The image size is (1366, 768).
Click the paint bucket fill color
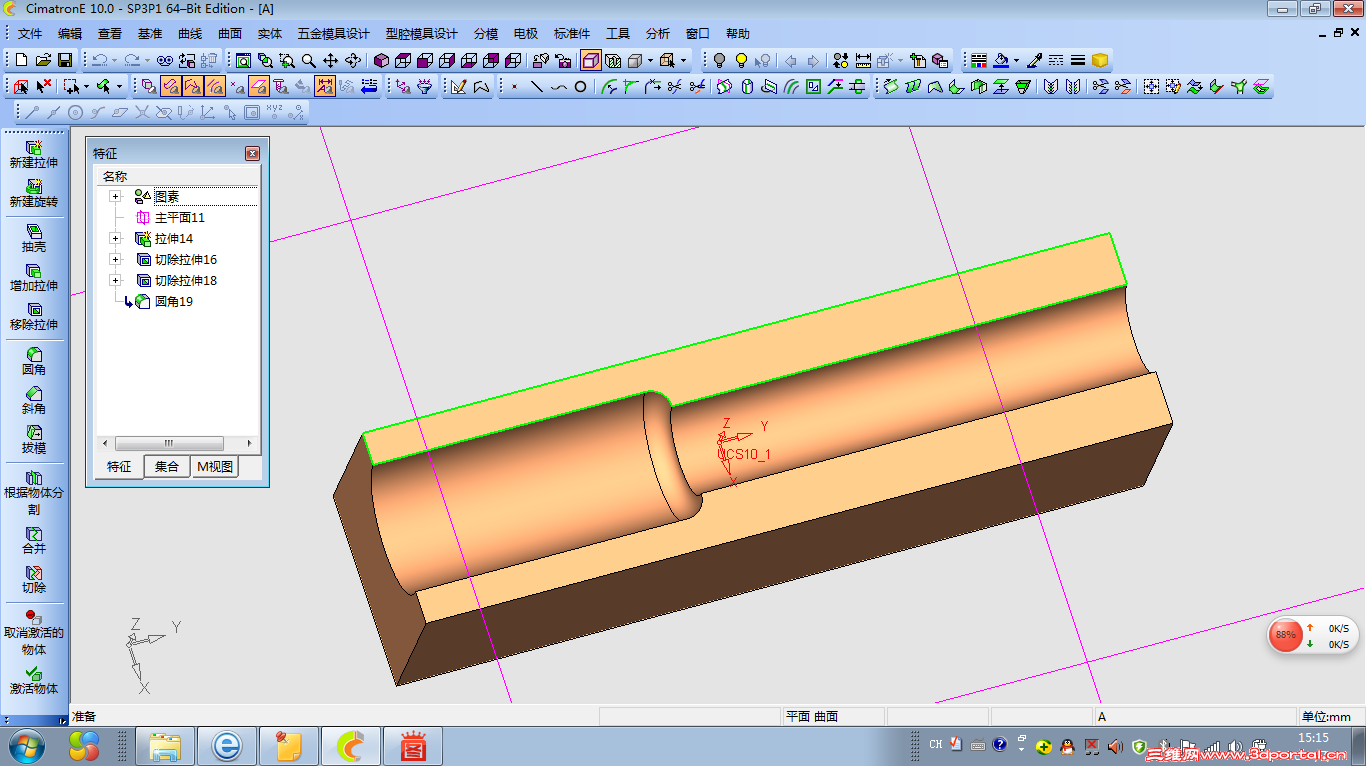(x=1000, y=60)
